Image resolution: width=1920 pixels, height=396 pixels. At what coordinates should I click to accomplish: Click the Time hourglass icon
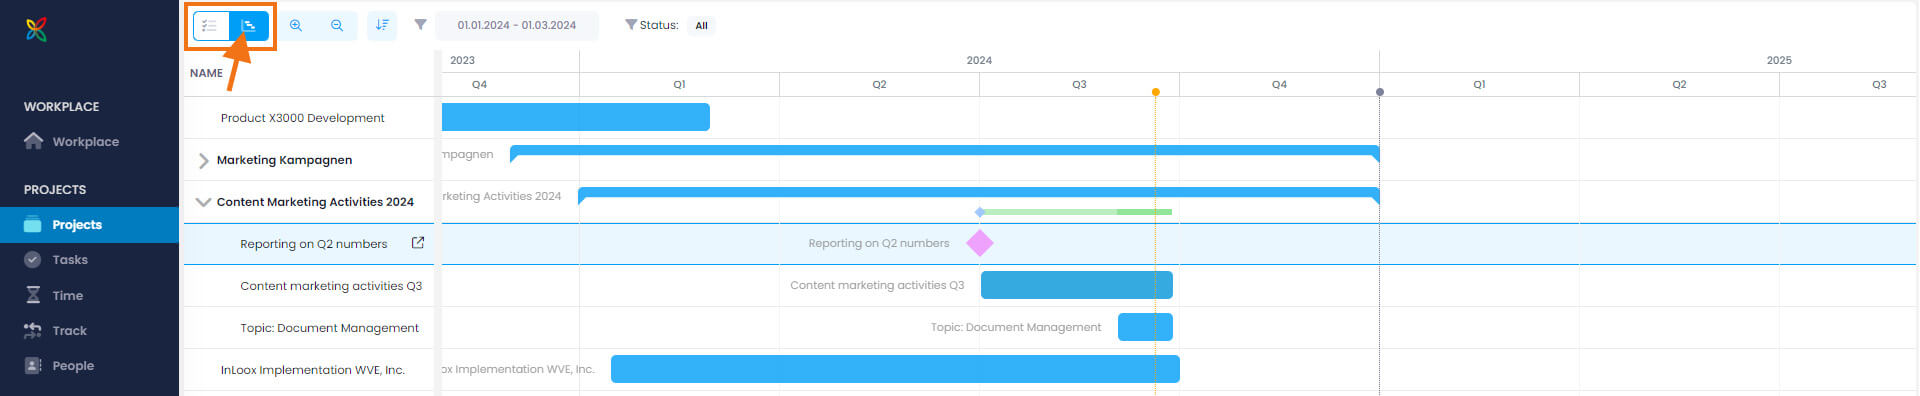33,295
